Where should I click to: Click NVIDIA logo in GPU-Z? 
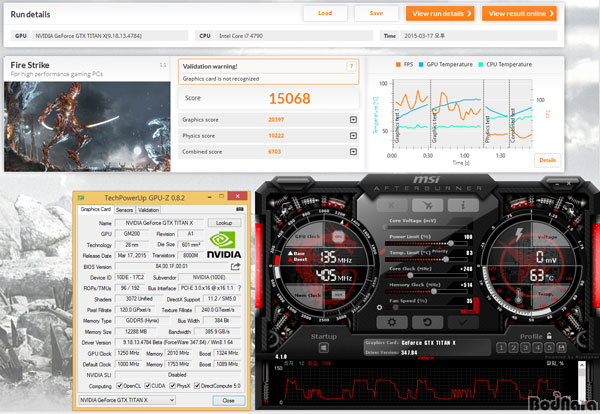(x=224, y=245)
